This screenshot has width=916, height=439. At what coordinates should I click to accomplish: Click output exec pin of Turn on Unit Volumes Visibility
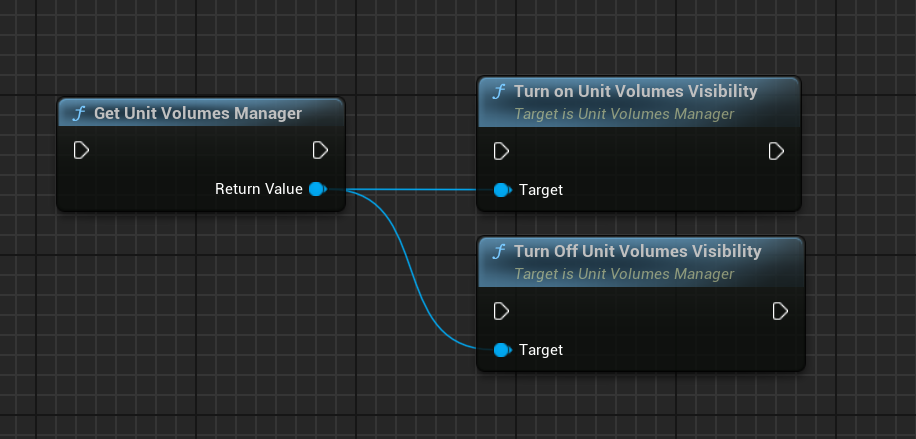tap(776, 151)
